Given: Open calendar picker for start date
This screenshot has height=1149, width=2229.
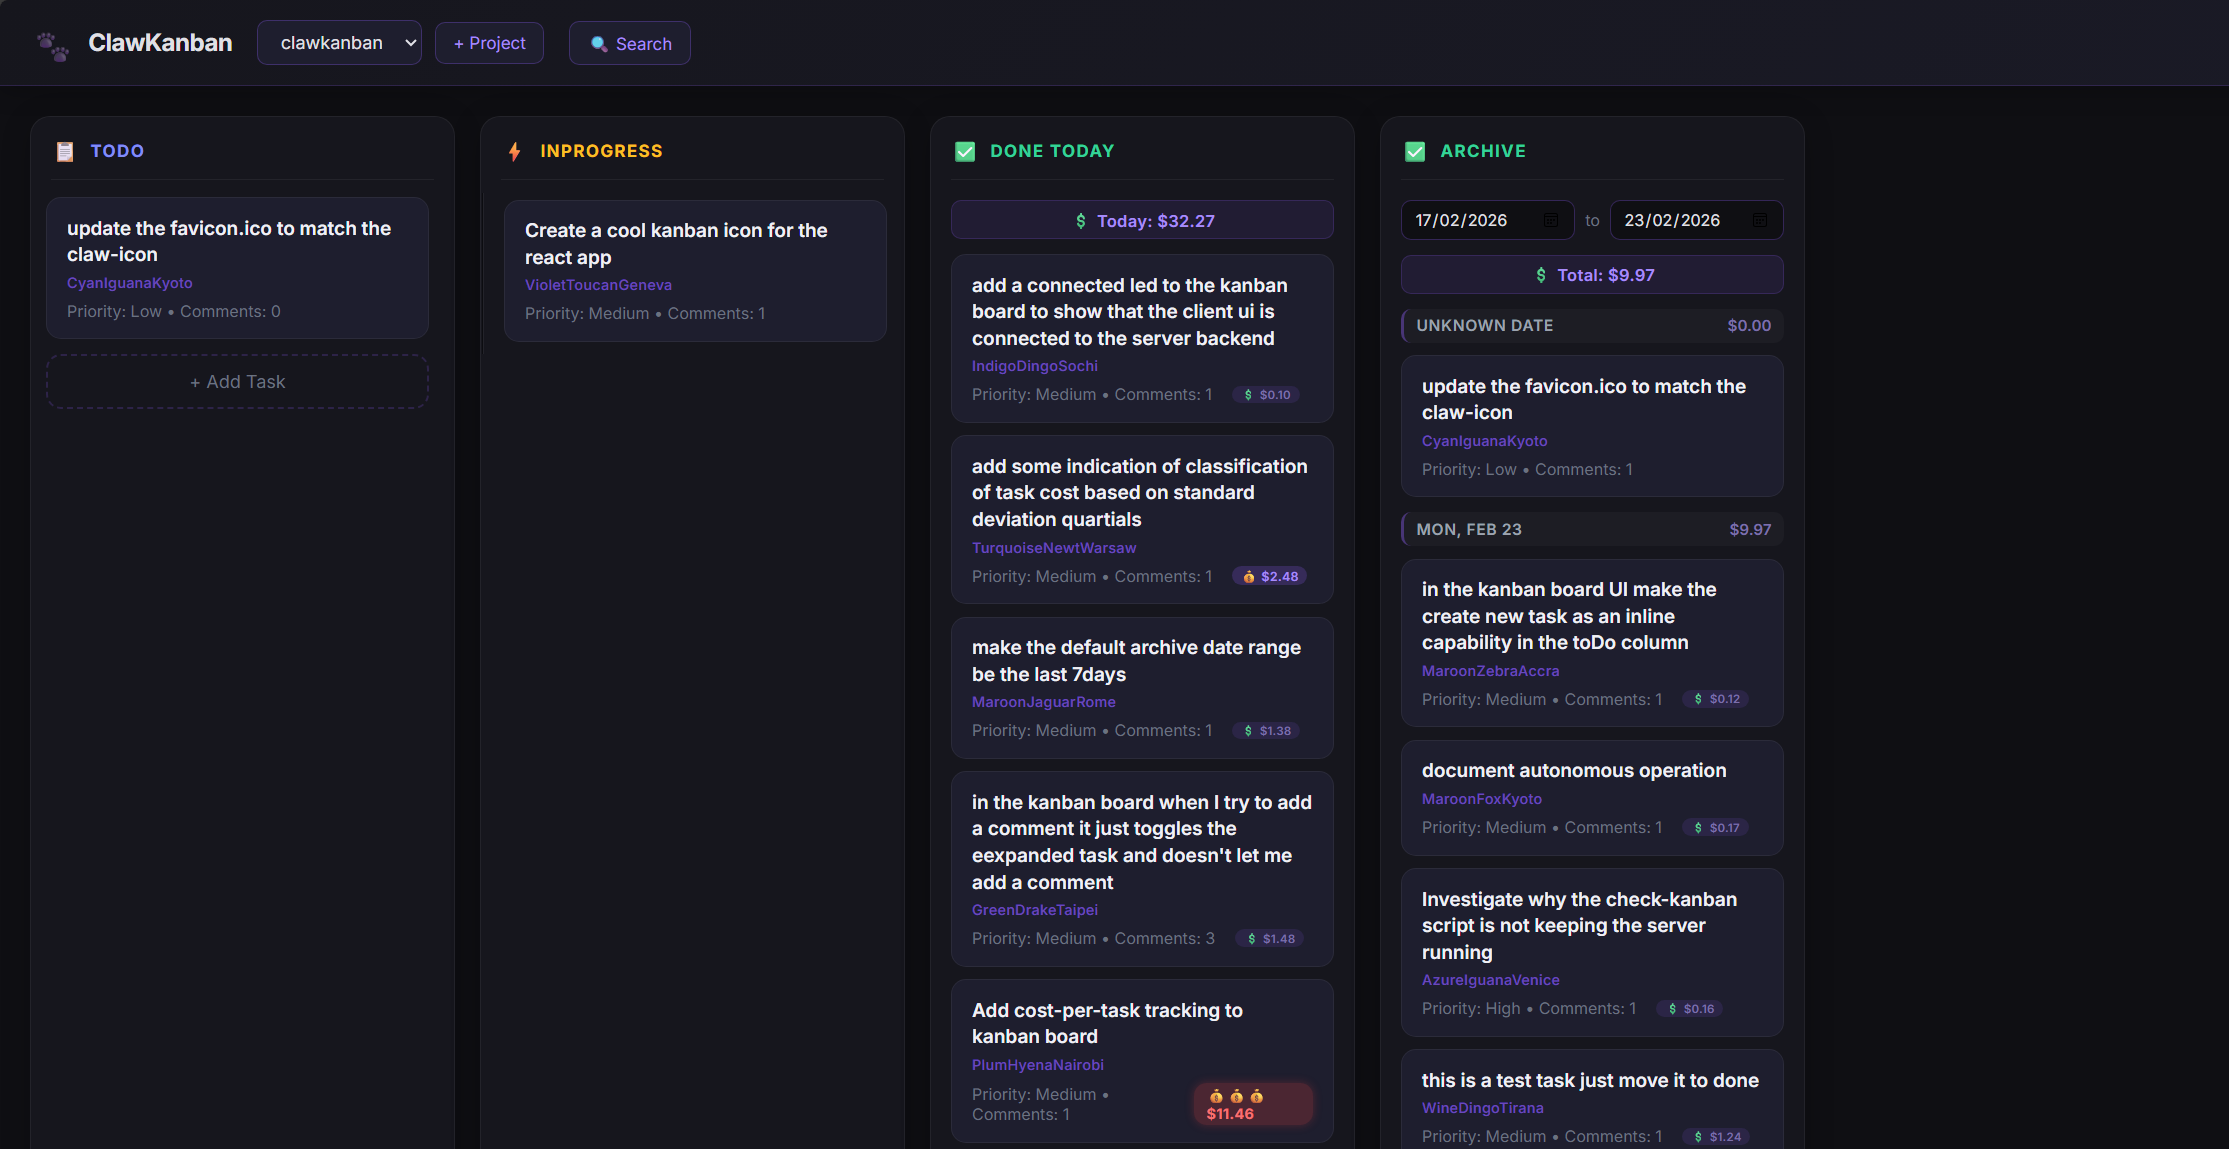Looking at the screenshot, I should pyautogui.click(x=1551, y=220).
